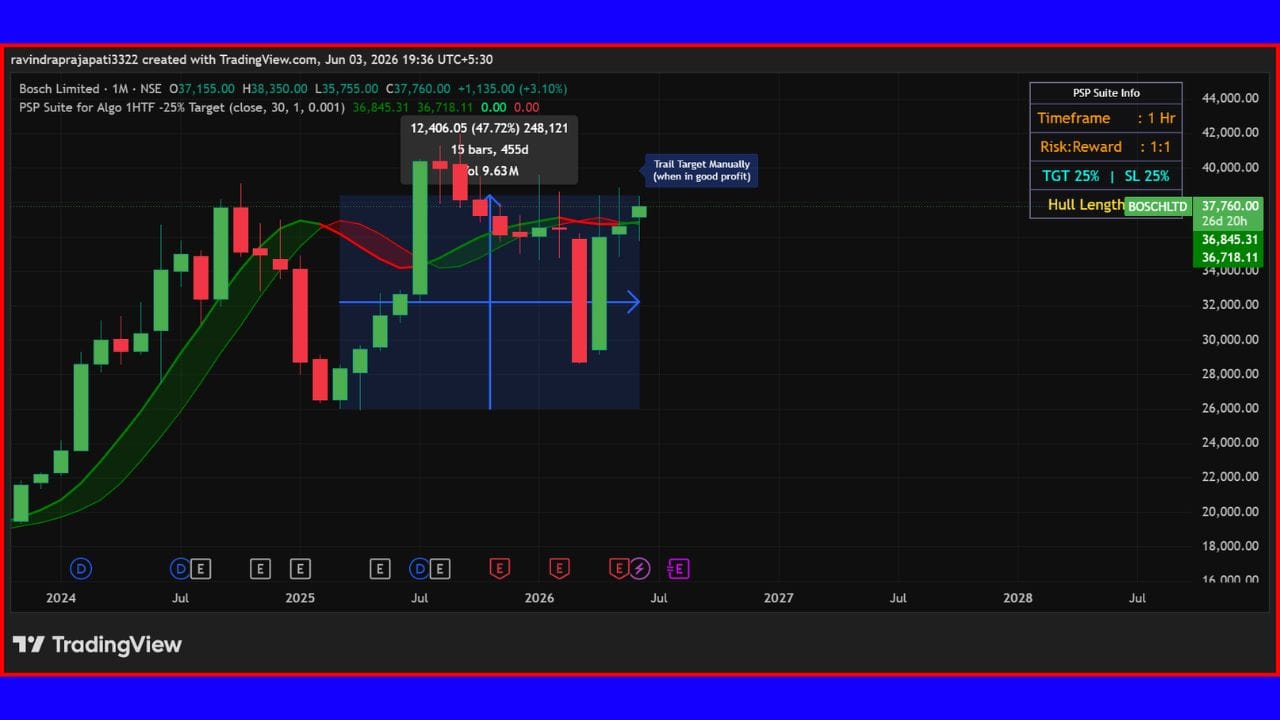The height and width of the screenshot is (720, 1280).
Task: Click the 2025 time axis label
Action: point(300,598)
